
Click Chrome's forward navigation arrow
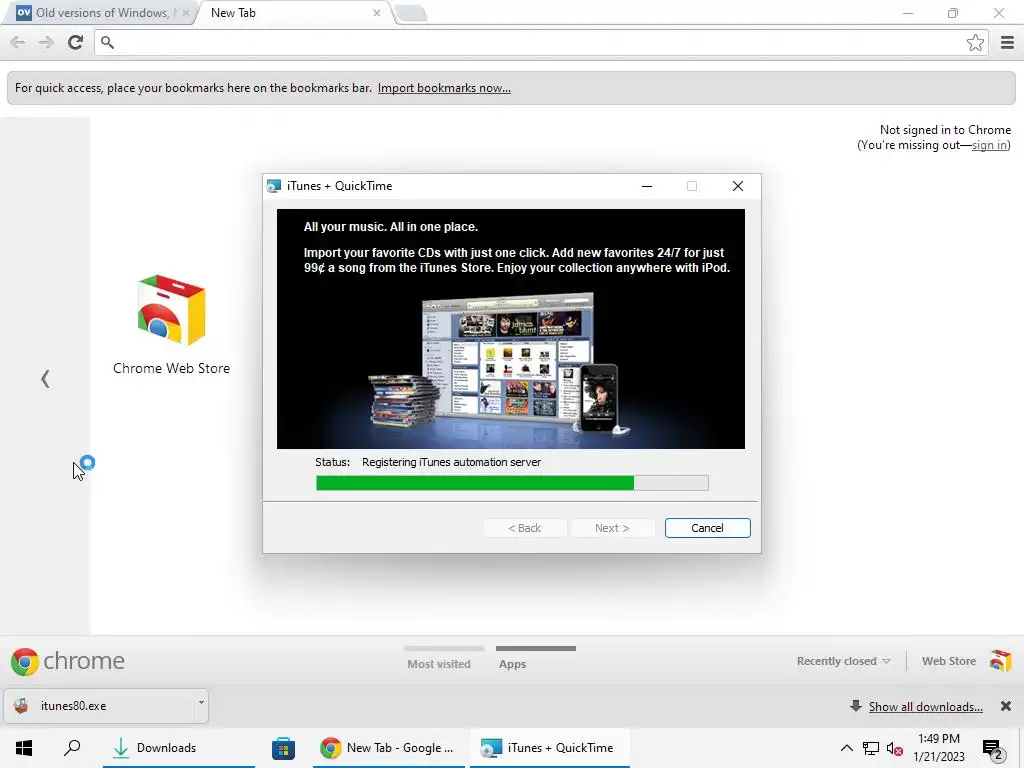(x=46, y=42)
